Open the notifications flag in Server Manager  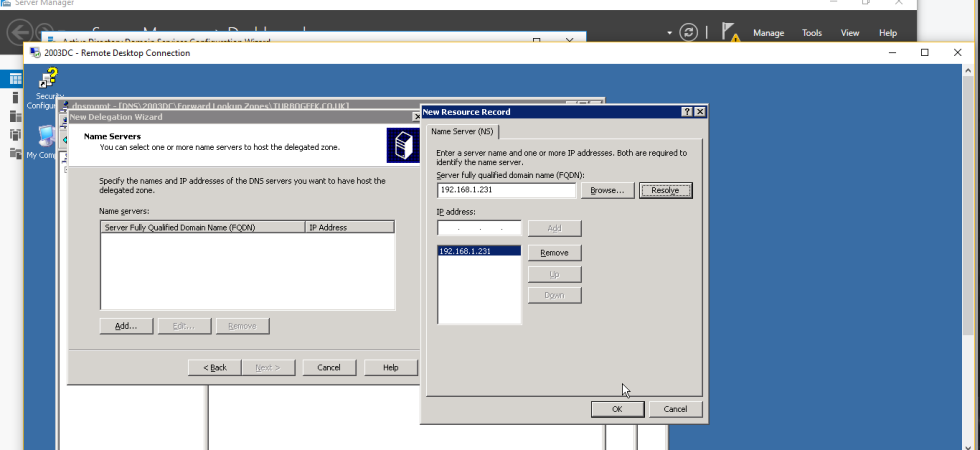click(x=729, y=31)
